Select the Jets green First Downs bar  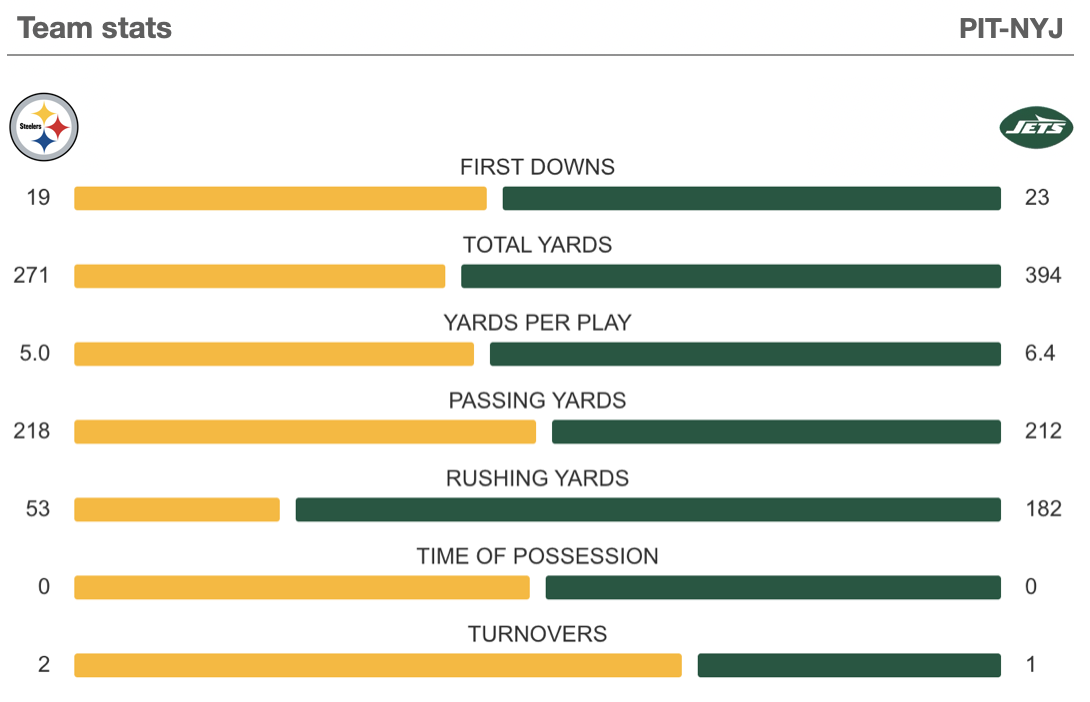[751, 198]
